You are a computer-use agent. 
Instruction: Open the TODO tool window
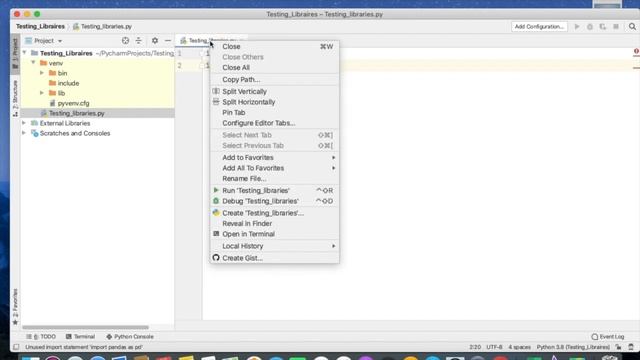coord(41,337)
